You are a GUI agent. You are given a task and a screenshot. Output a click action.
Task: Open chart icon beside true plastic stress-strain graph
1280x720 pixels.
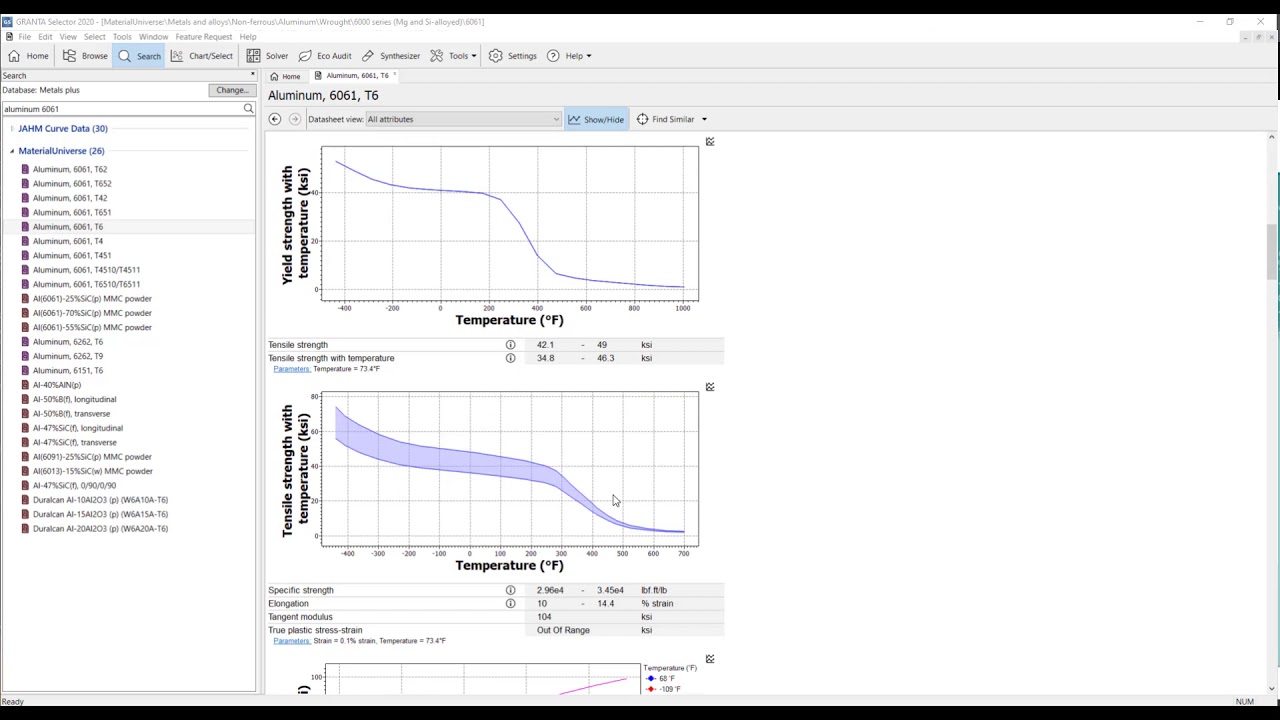(710, 659)
